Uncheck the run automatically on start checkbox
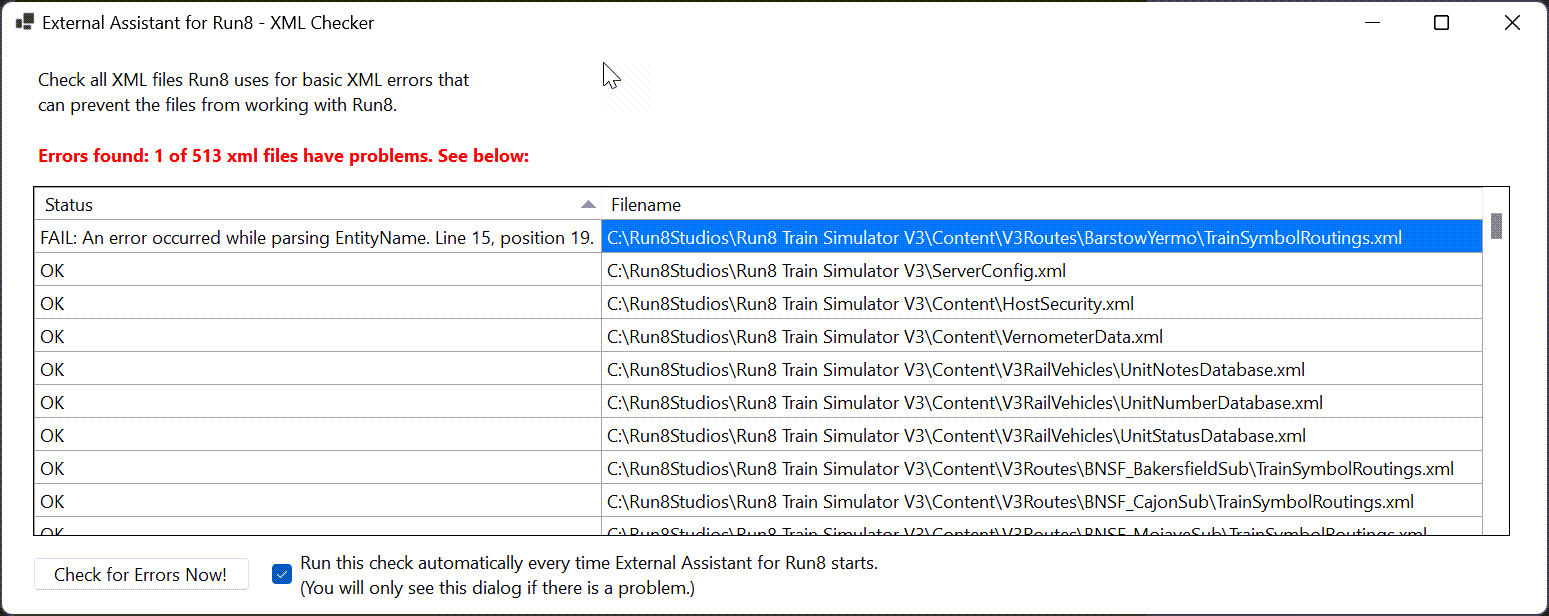Viewport: 1549px width, 616px height. tap(282, 574)
